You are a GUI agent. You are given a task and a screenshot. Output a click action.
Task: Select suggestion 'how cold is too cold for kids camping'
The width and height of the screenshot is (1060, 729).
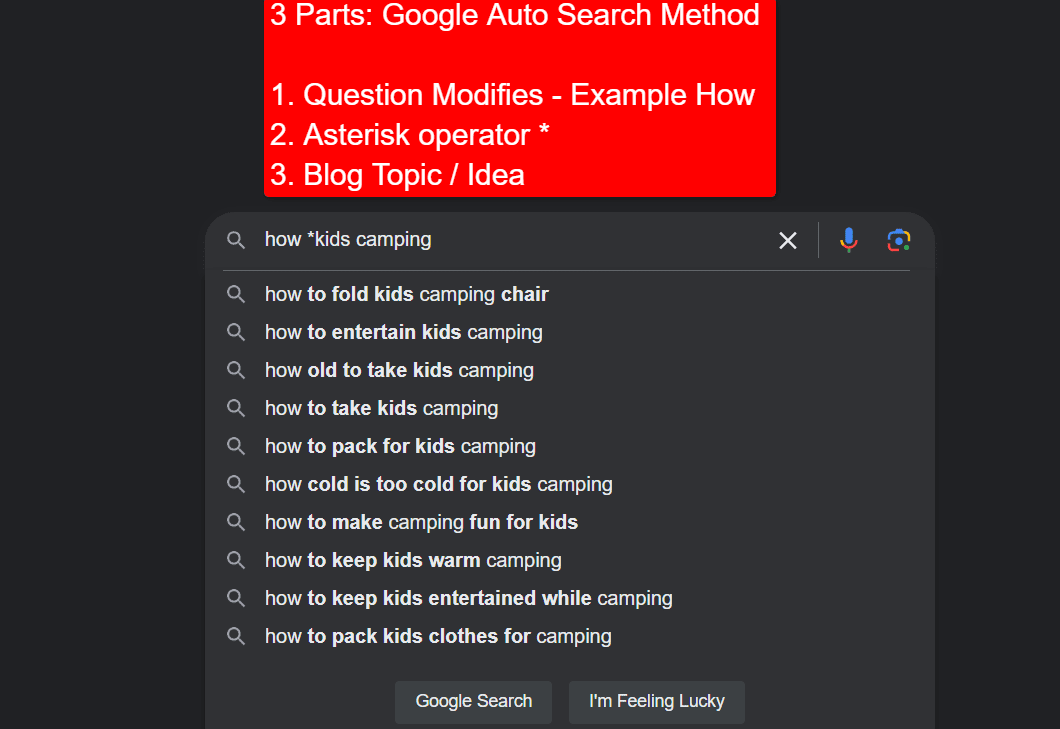click(x=438, y=483)
